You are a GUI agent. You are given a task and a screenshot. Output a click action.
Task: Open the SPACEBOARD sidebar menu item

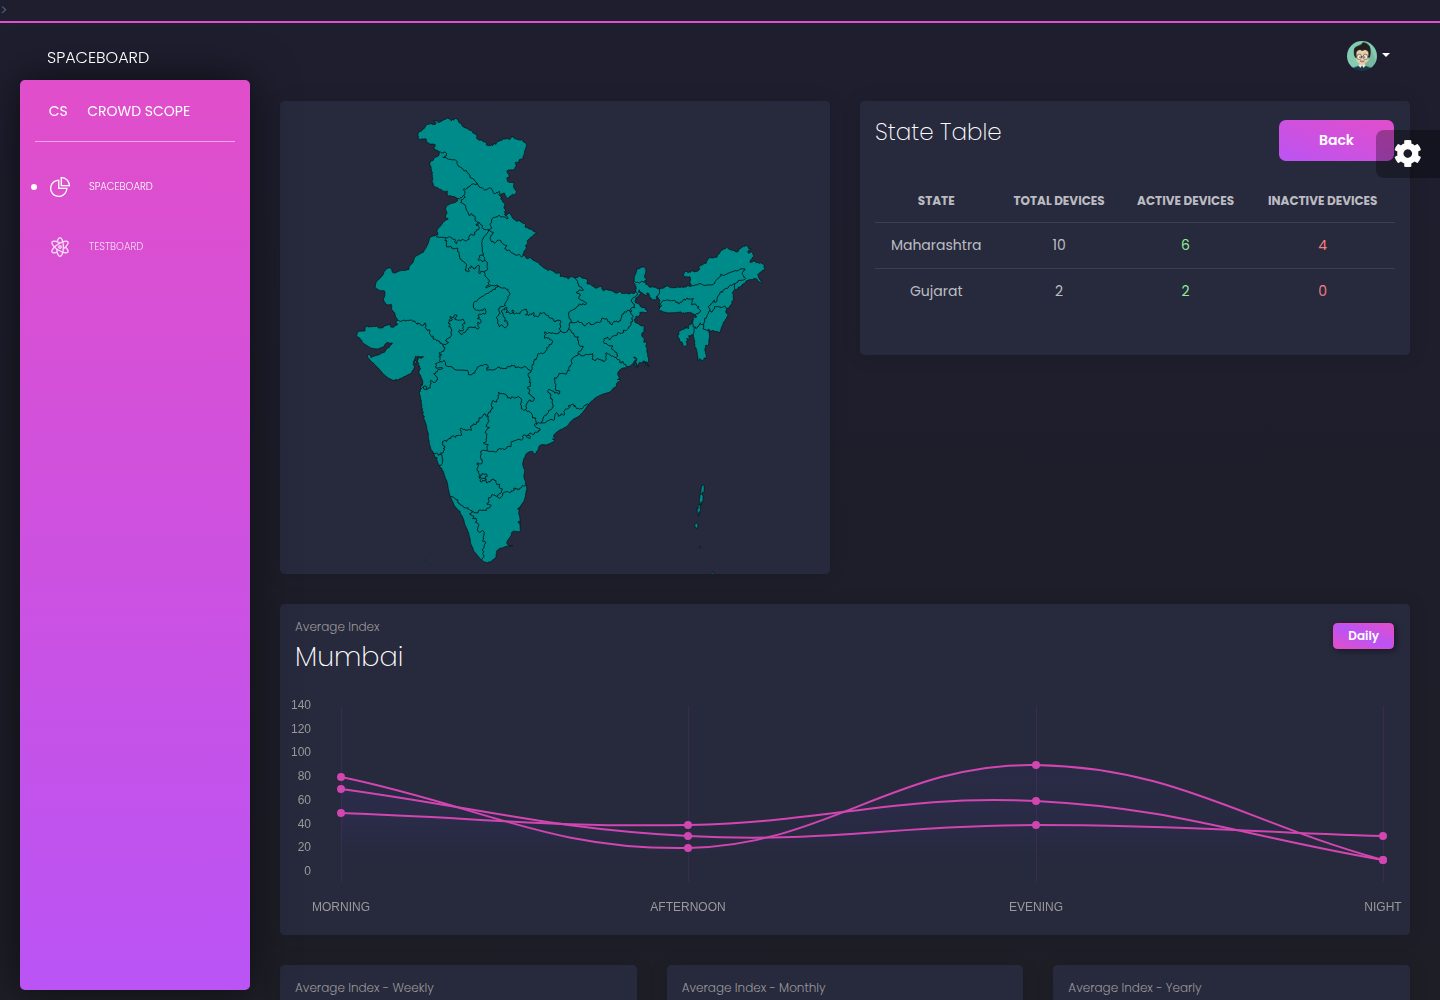pos(120,186)
